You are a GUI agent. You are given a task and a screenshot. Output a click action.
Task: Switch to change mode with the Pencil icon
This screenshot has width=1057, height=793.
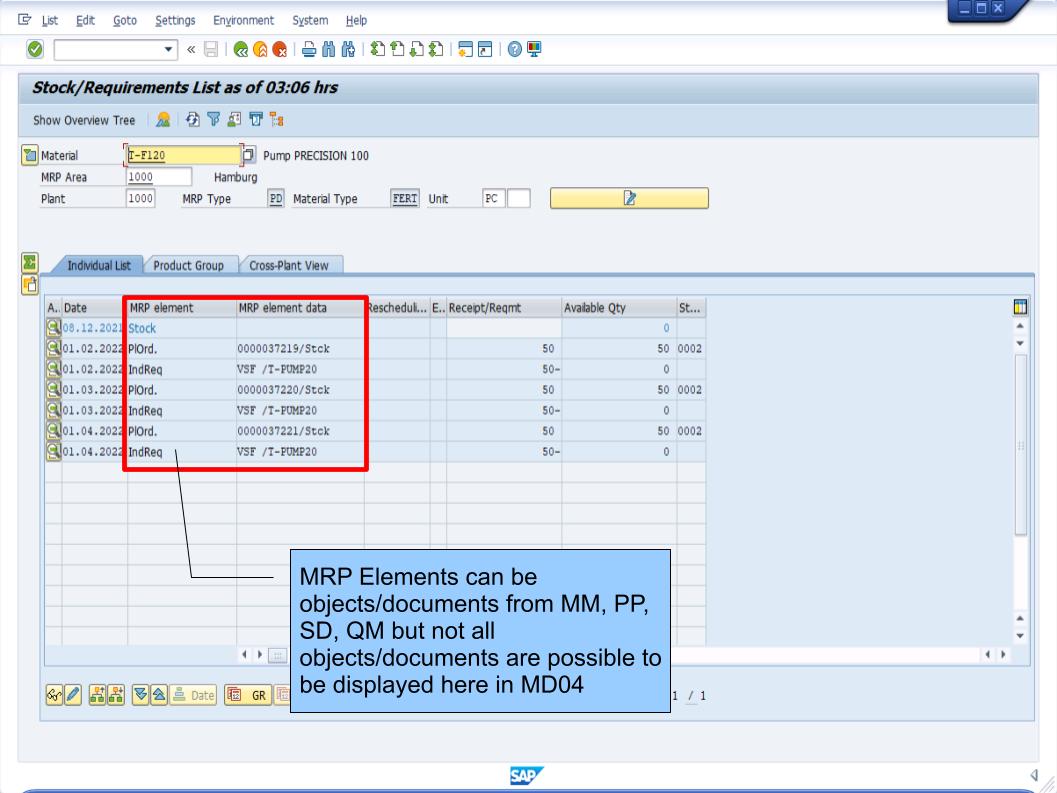coord(71,694)
